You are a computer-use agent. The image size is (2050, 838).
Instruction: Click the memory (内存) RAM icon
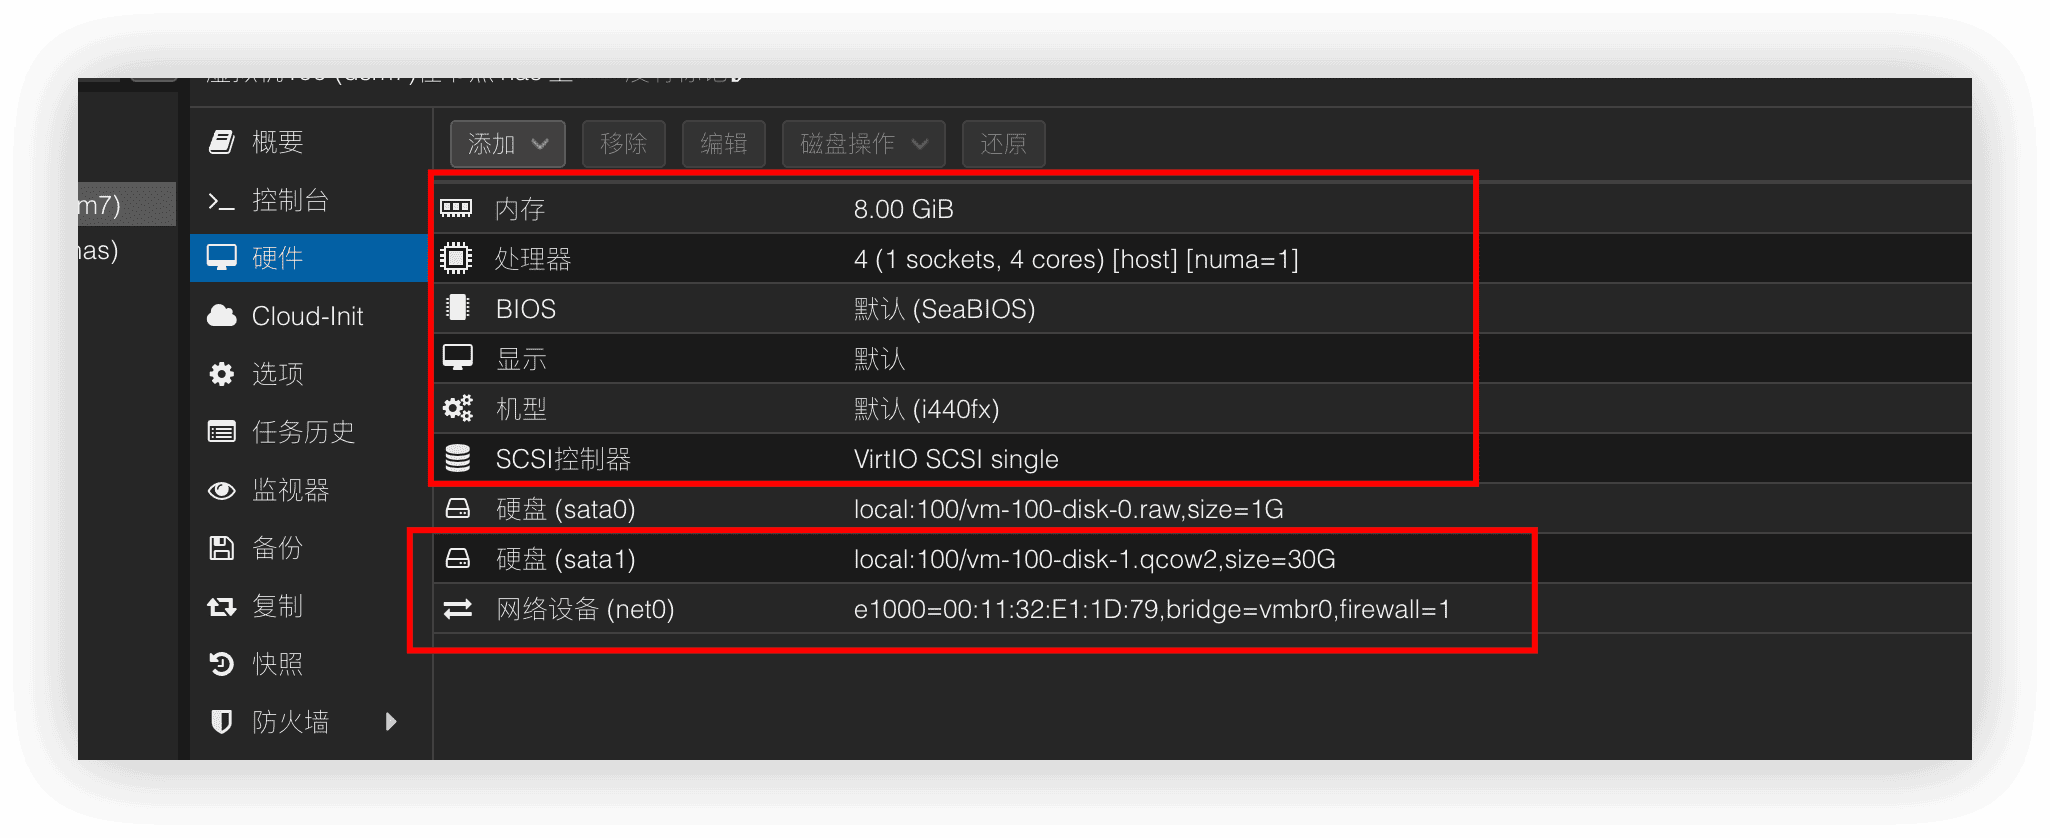pos(456,209)
